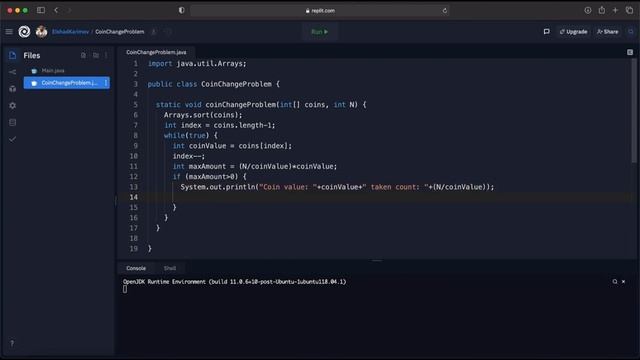The image size is (640, 360).
Task: Reload the page
Action: pyautogui.click(x=444, y=11)
